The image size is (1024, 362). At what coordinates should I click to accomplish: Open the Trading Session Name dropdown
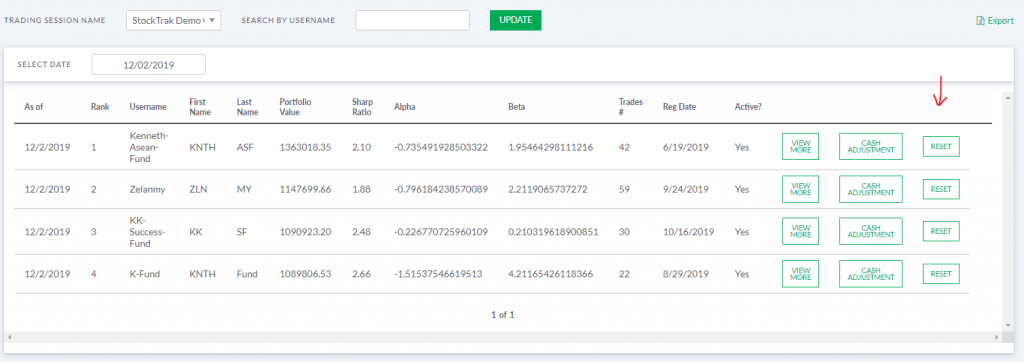click(174, 20)
